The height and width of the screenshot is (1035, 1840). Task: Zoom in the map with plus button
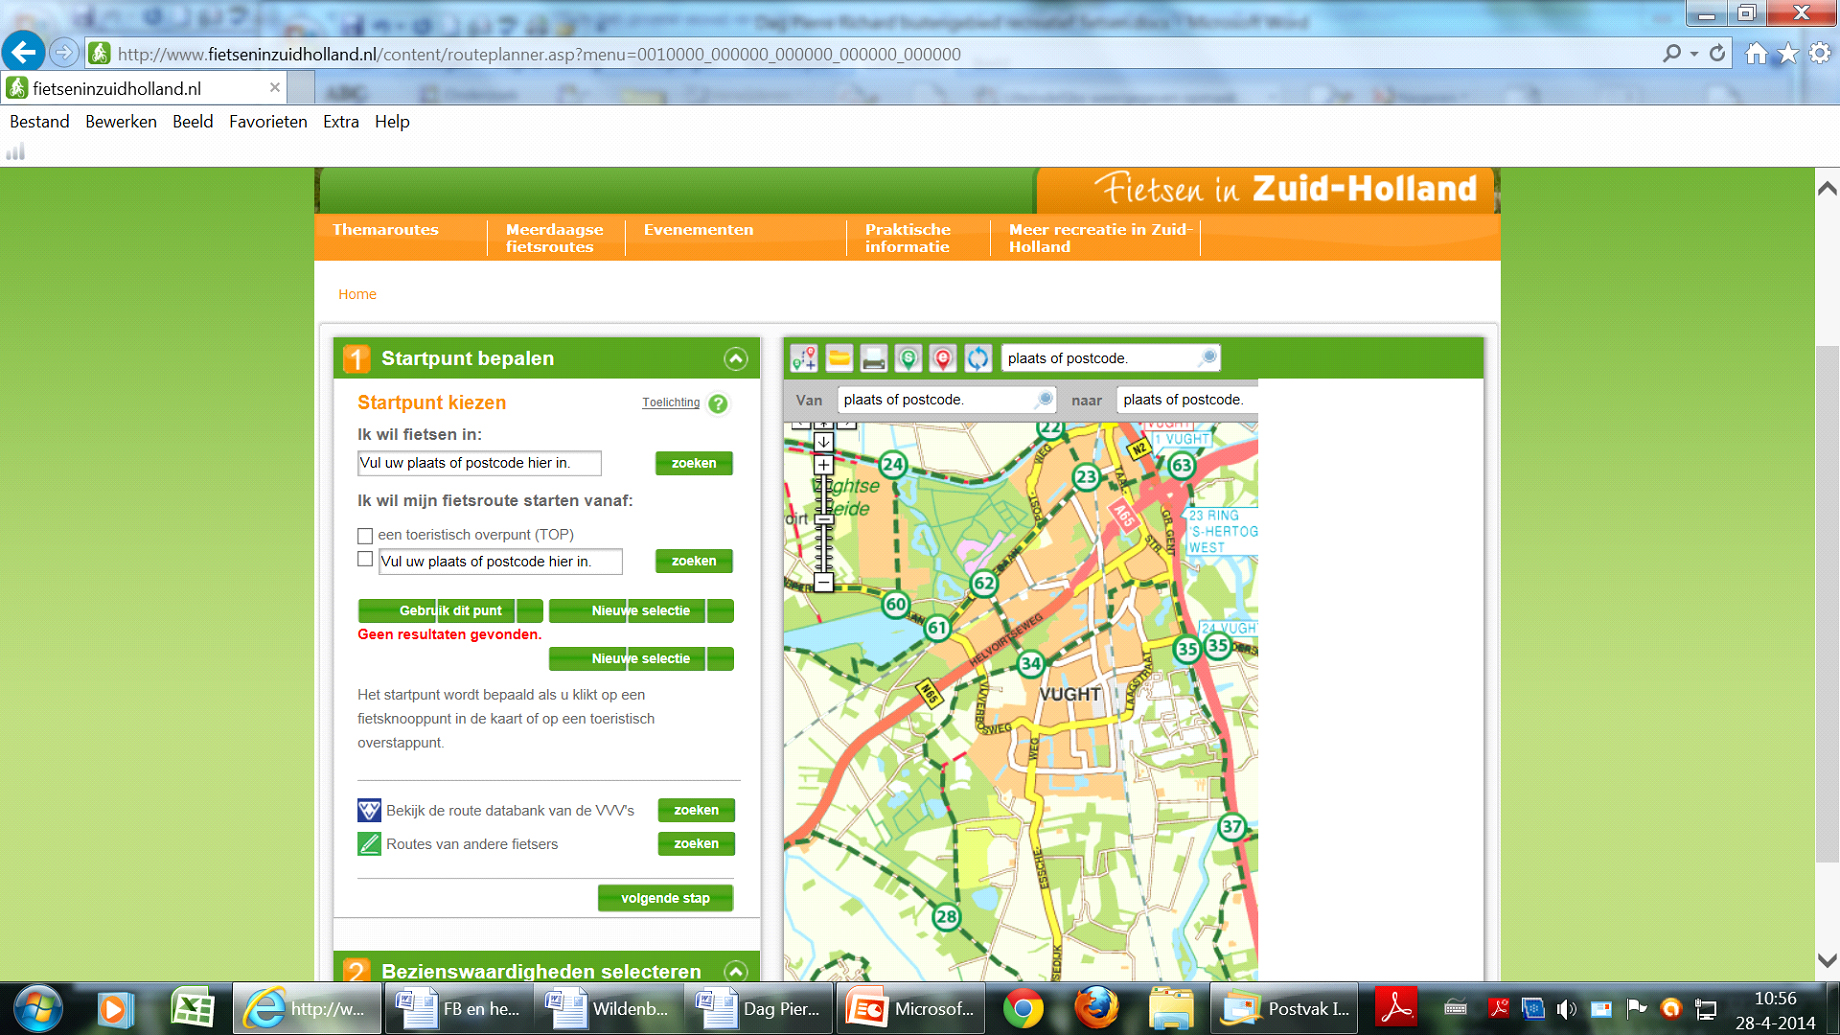point(823,465)
